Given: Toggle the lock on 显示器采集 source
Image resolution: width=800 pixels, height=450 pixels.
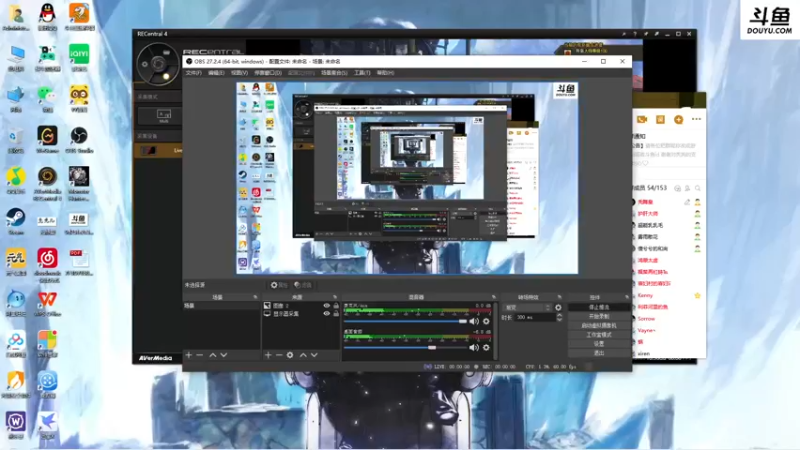Looking at the screenshot, I should tap(336, 314).
